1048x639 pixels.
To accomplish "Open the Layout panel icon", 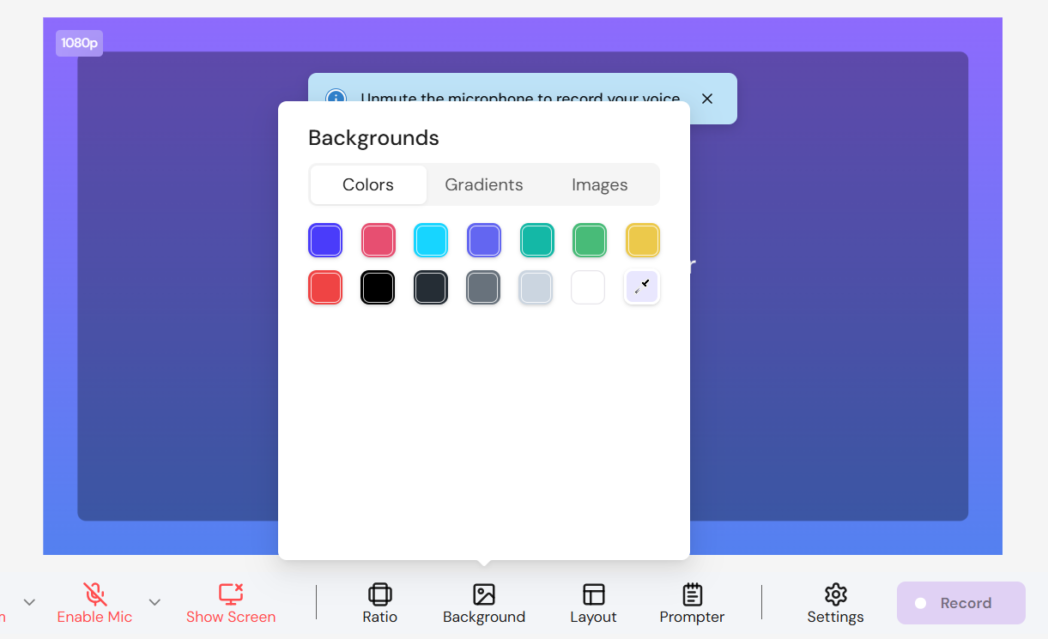I will coord(593,592).
